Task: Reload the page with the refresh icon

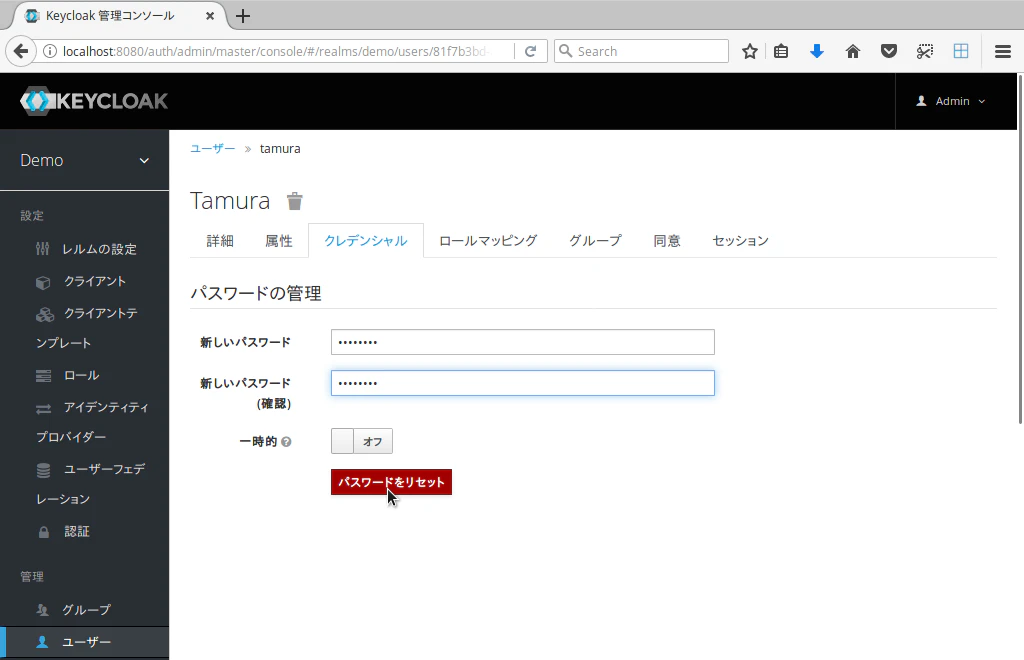Action: tap(530, 51)
